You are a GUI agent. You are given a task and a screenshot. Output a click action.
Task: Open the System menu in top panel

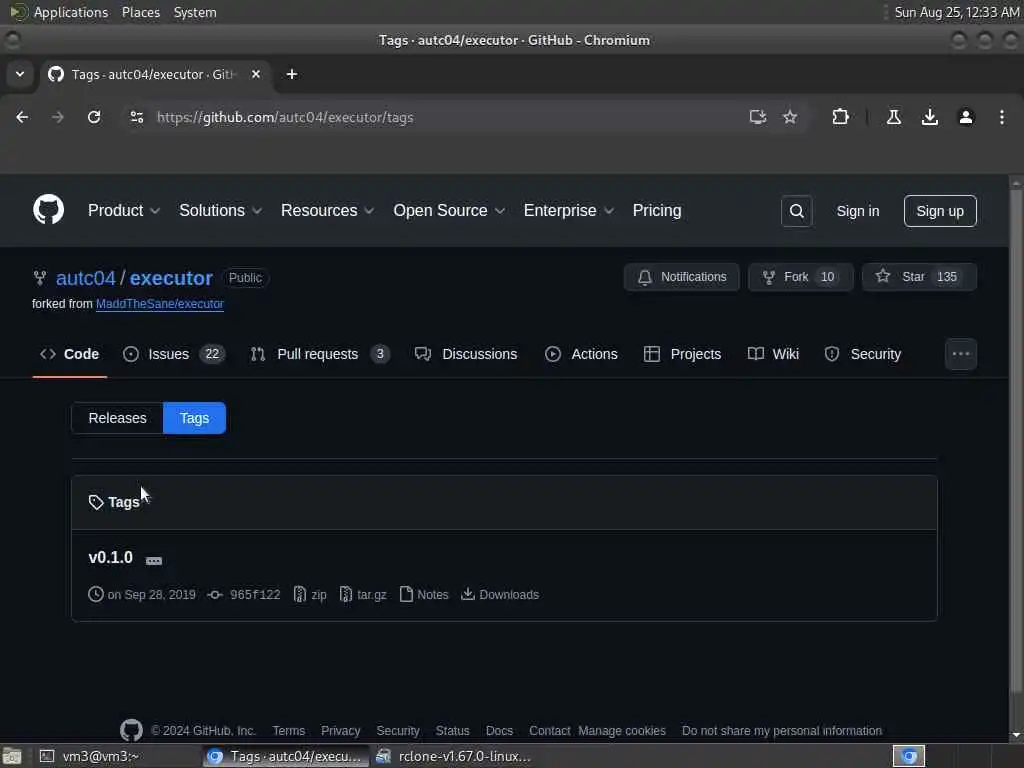click(x=195, y=12)
